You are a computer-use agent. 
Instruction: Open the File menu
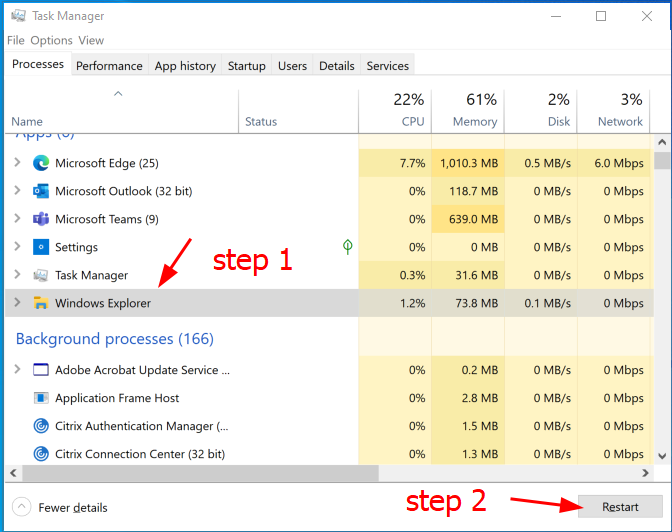click(x=16, y=40)
